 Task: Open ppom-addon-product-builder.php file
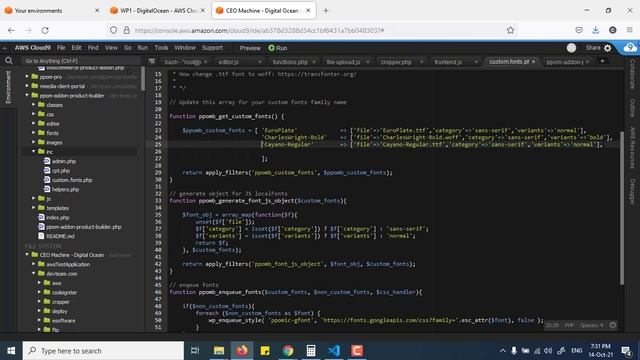click(x=84, y=227)
